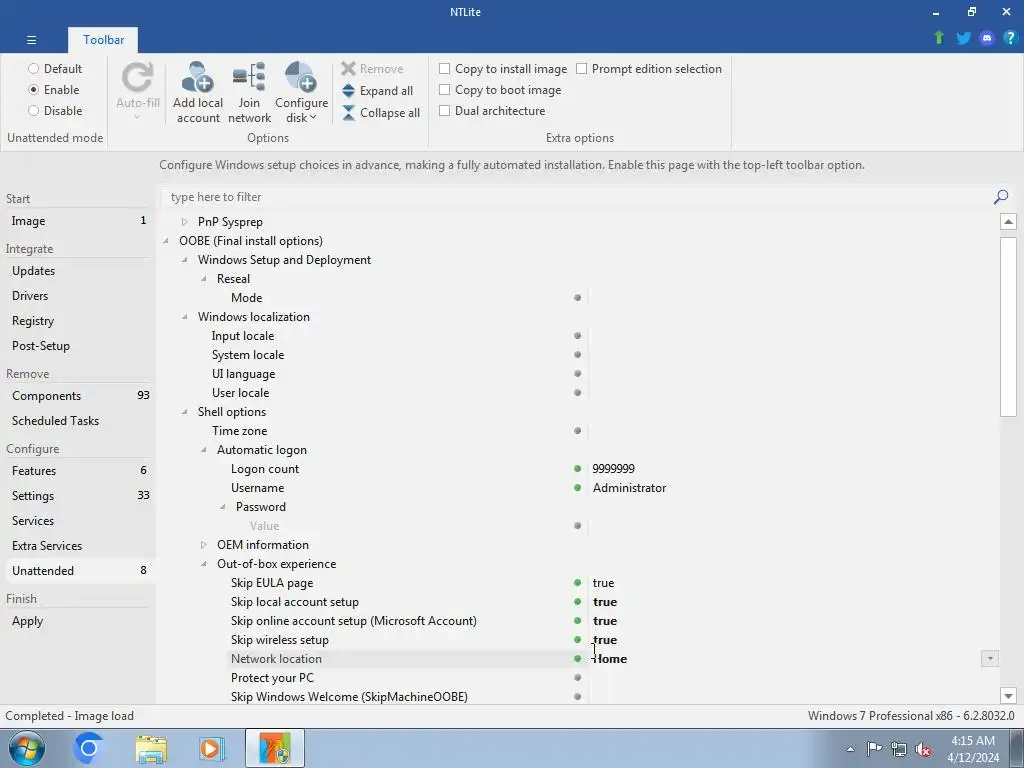Check Prompt edition selection

[x=581, y=69]
